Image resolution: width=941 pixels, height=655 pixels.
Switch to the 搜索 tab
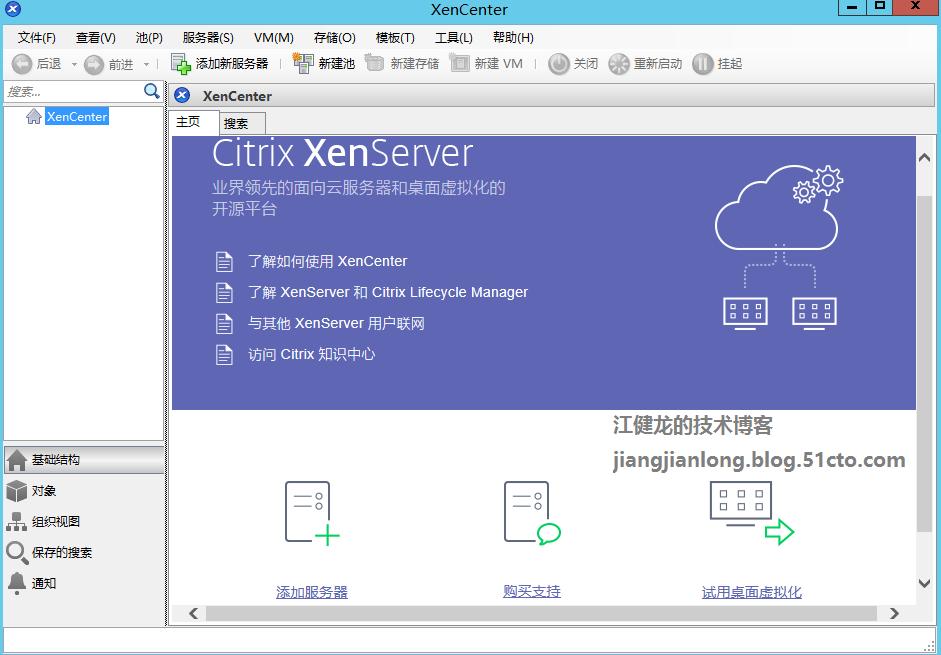click(x=242, y=124)
